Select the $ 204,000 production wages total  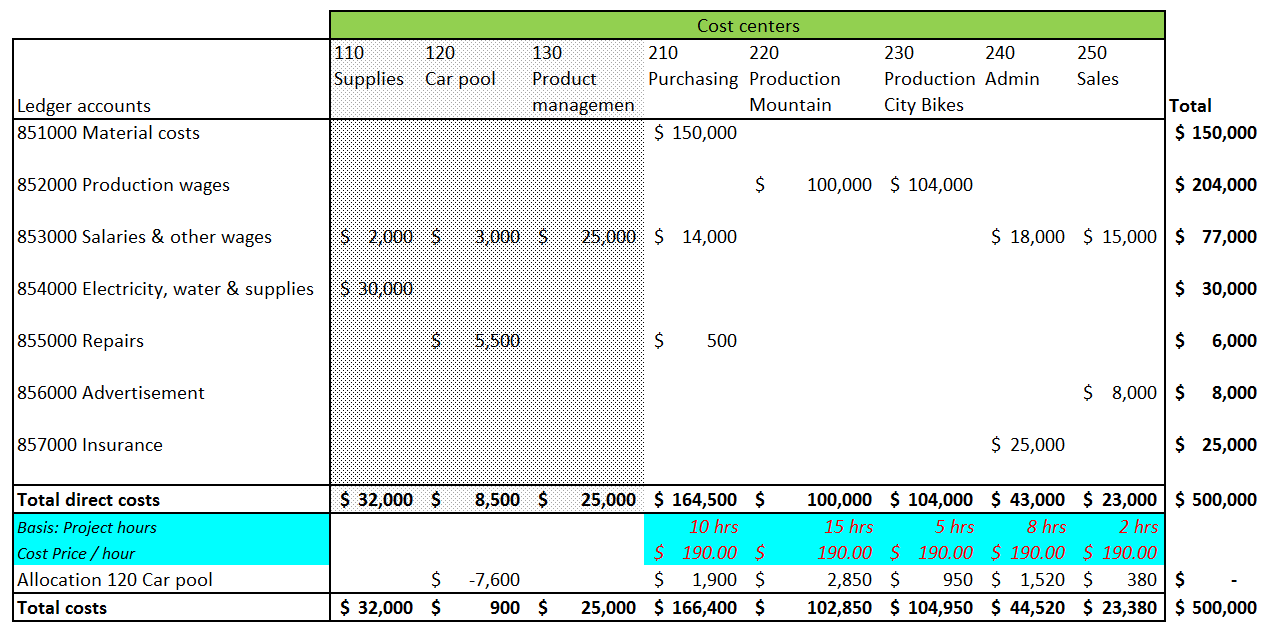(x=1215, y=185)
